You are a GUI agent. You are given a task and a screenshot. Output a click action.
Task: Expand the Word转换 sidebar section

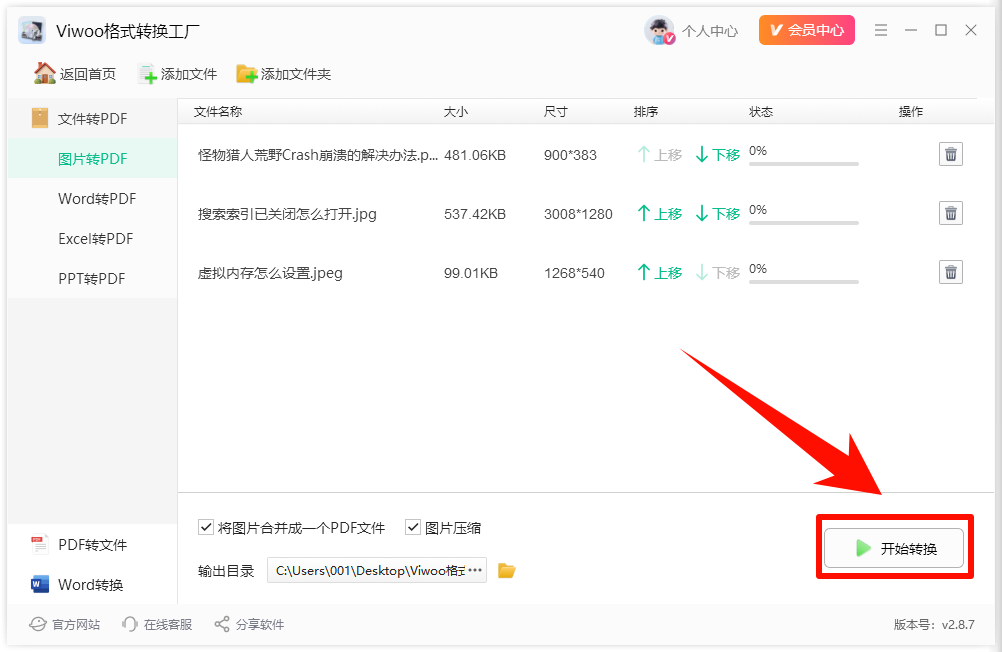pyautogui.click(x=92, y=584)
